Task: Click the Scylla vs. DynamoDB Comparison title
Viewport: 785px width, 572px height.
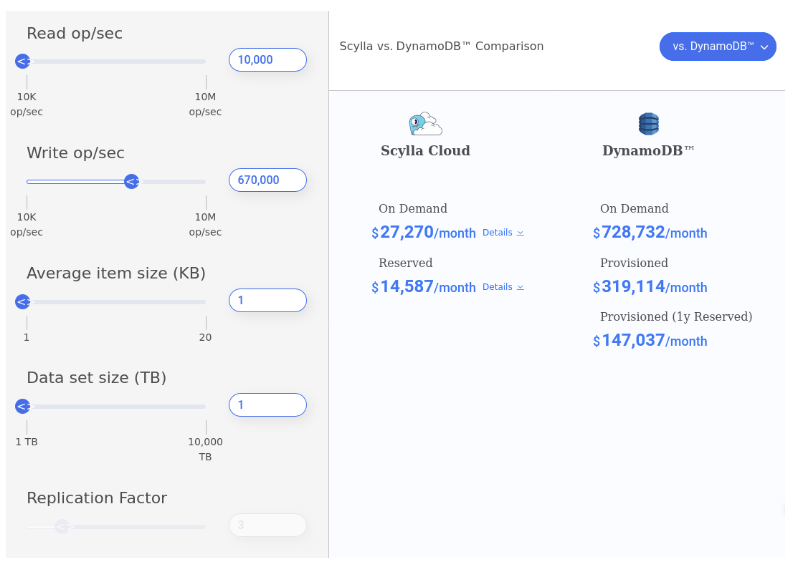Action: (442, 46)
